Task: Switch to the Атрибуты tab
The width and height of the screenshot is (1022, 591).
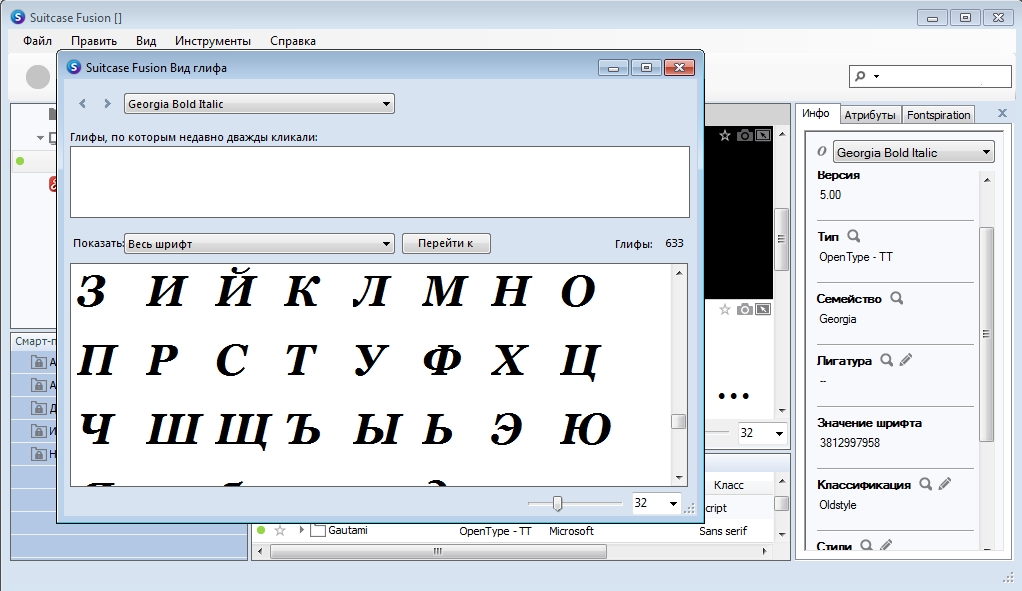Action: tap(869, 115)
